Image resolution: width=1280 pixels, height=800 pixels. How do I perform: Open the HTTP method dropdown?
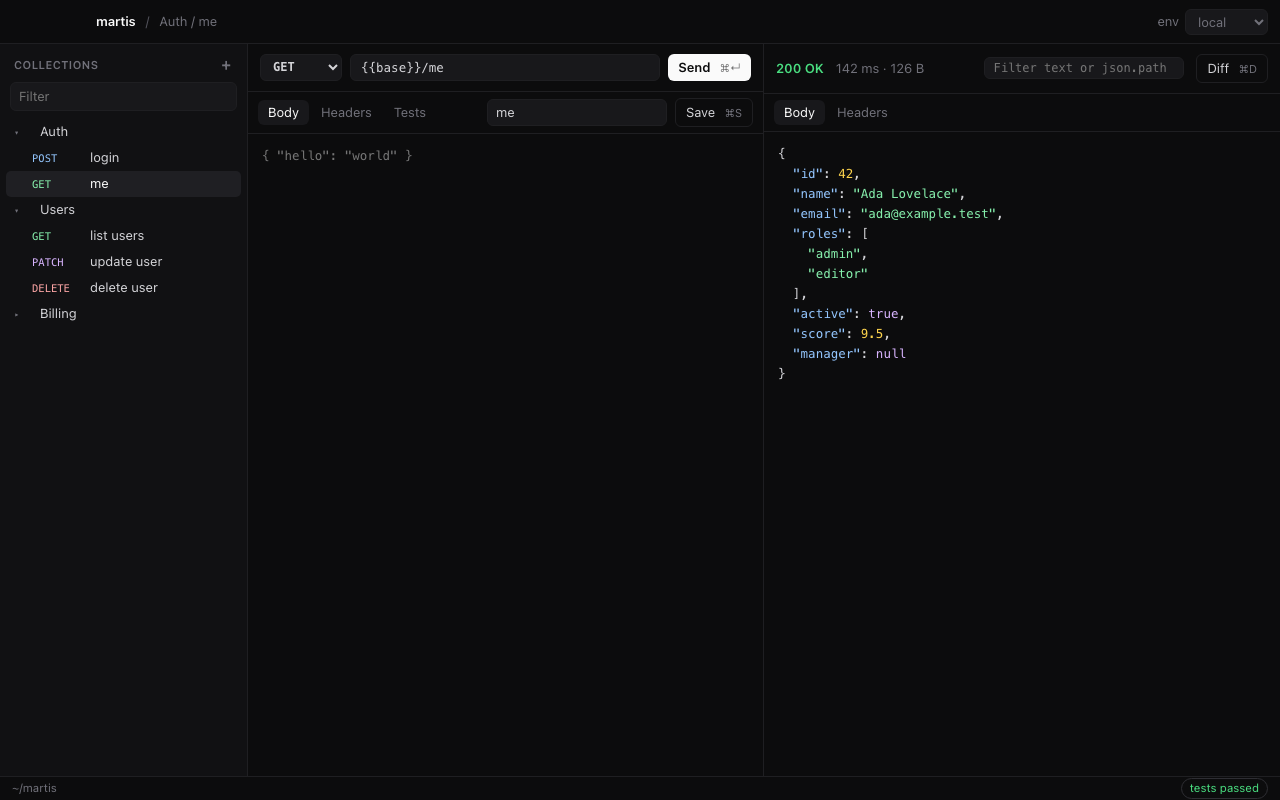click(x=301, y=67)
